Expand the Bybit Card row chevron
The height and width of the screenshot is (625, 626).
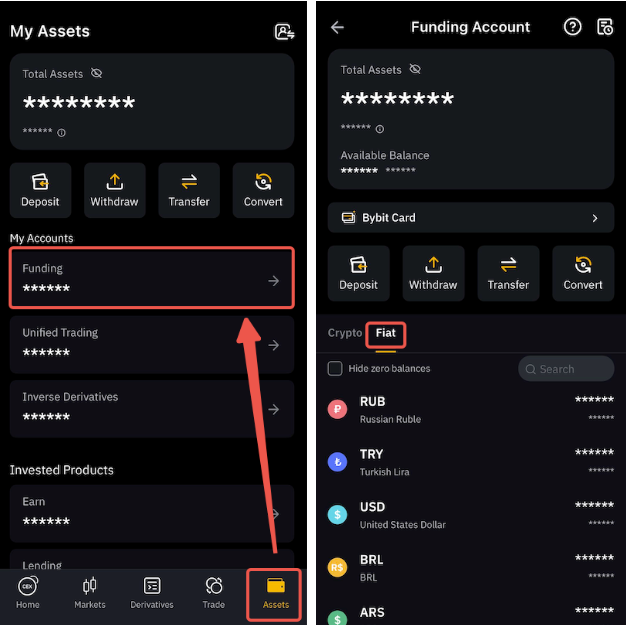[594, 218]
